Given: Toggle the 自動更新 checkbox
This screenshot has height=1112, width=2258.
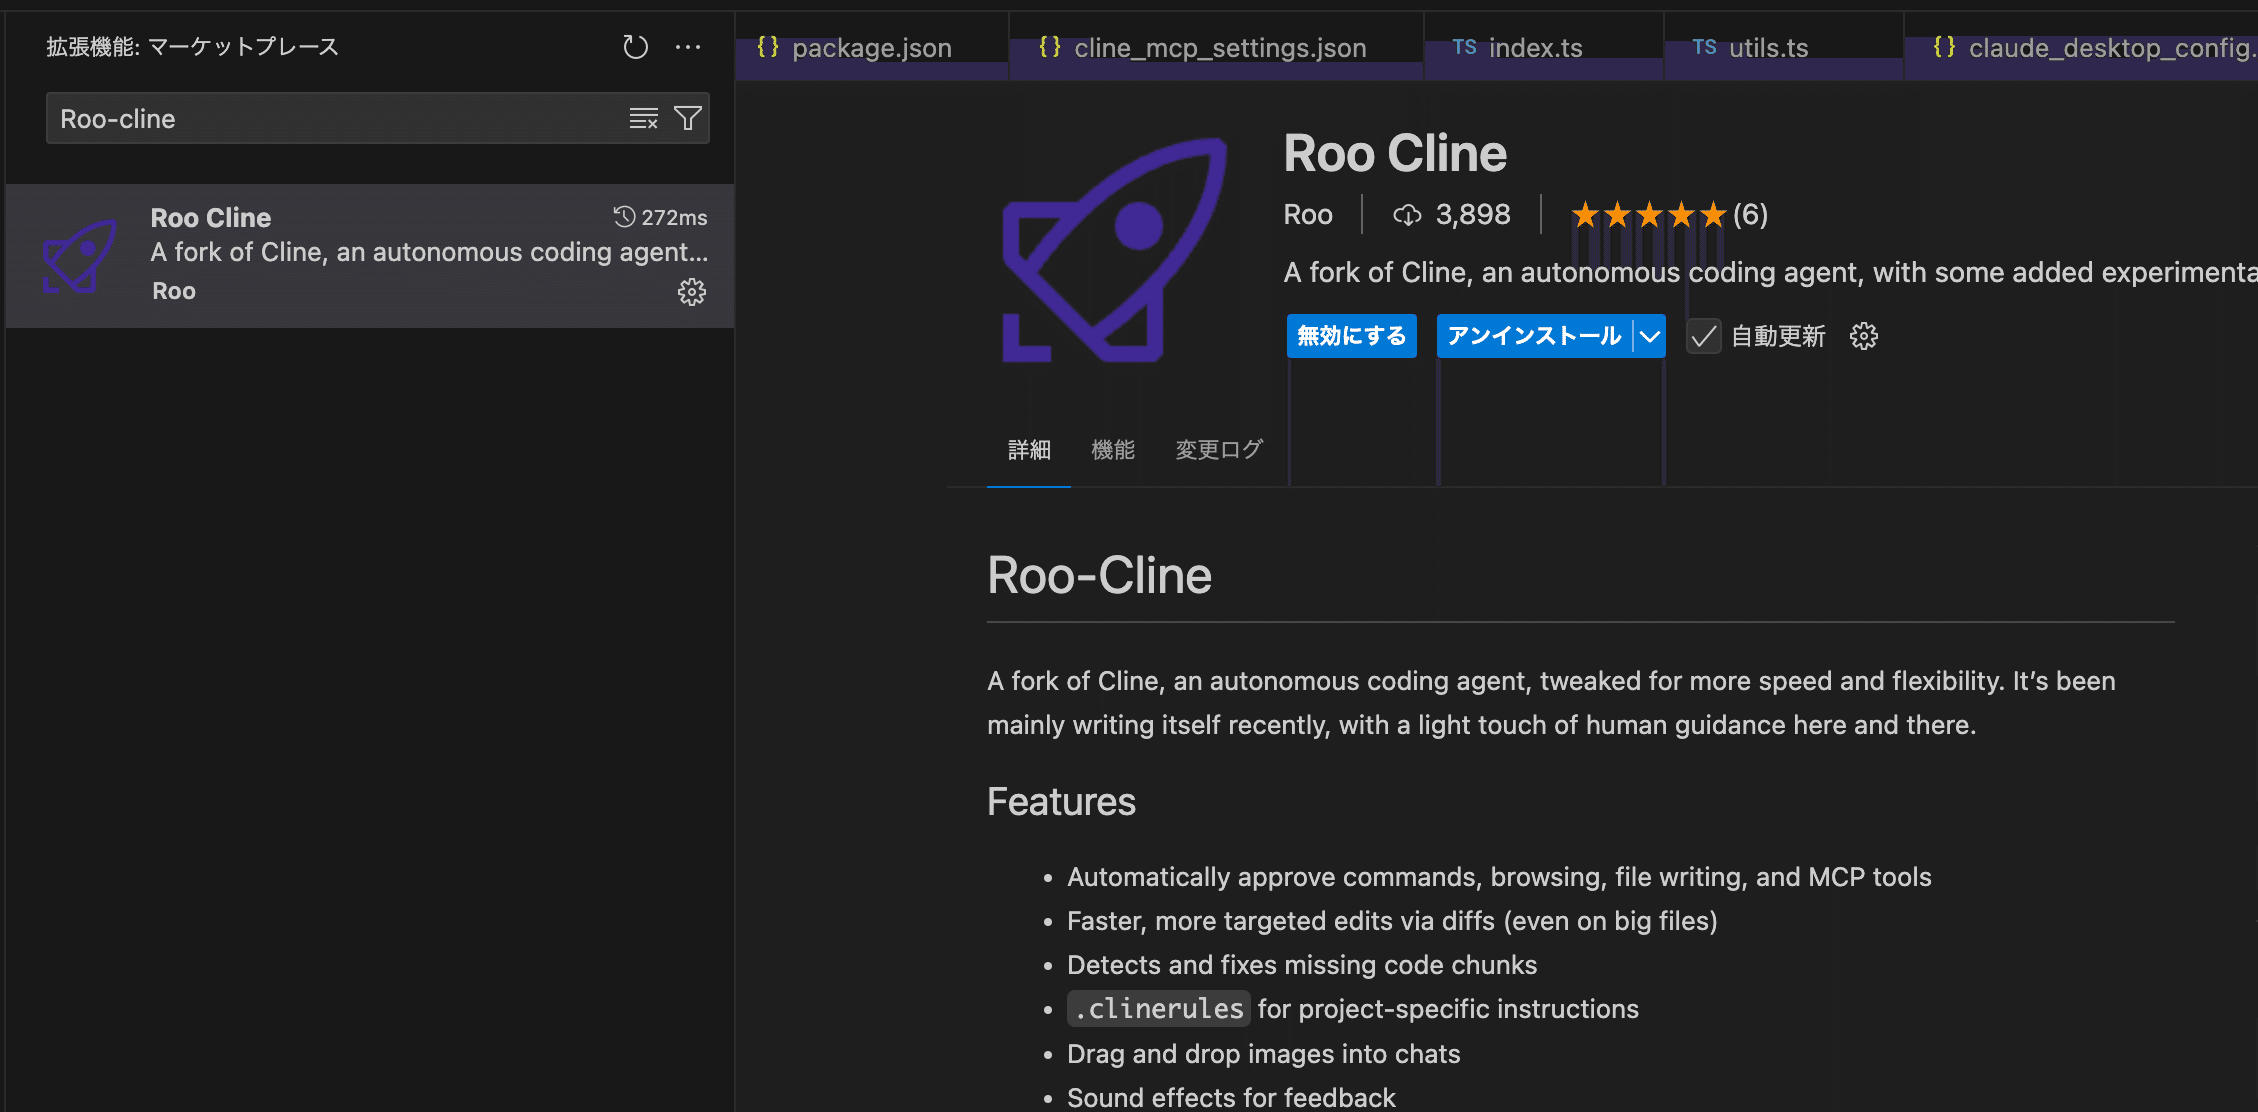Looking at the screenshot, I should point(1704,336).
